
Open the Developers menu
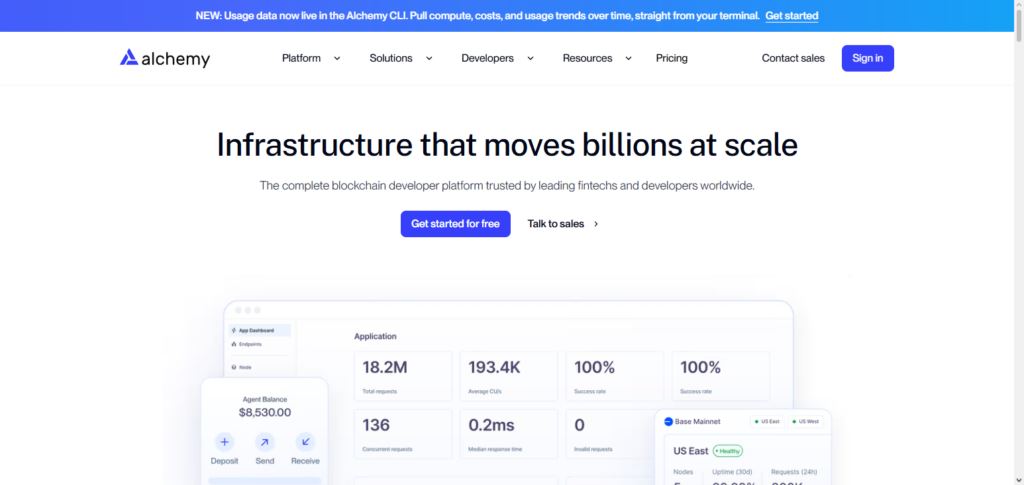point(487,58)
